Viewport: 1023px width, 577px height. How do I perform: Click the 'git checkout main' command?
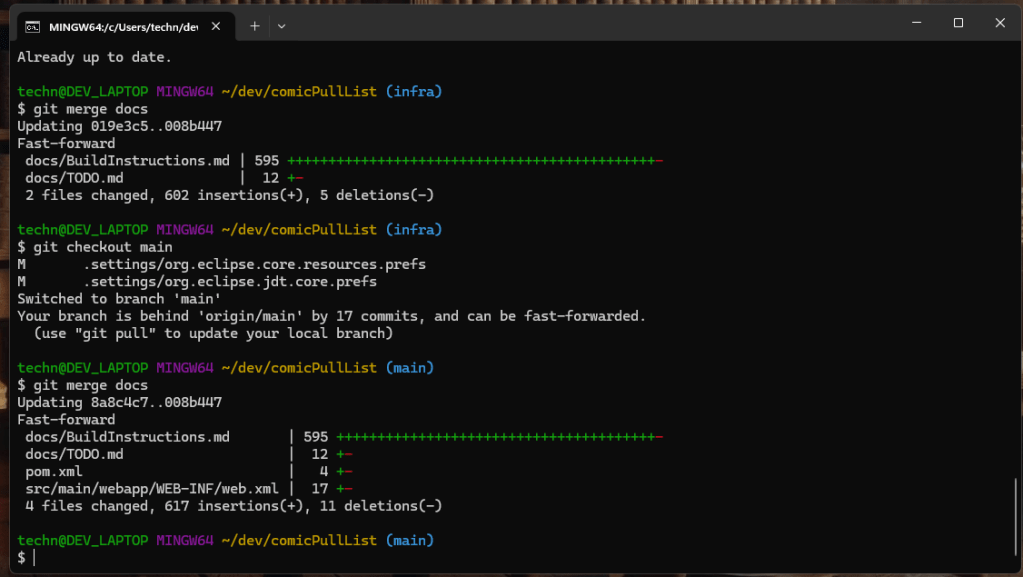pyautogui.click(x=103, y=247)
